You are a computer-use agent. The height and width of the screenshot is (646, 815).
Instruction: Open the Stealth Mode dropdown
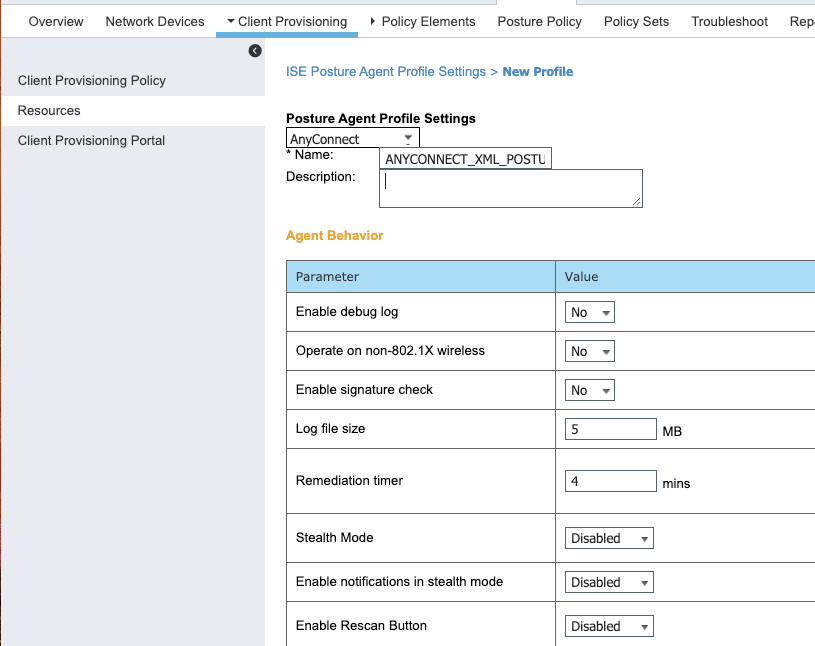[x=608, y=539]
